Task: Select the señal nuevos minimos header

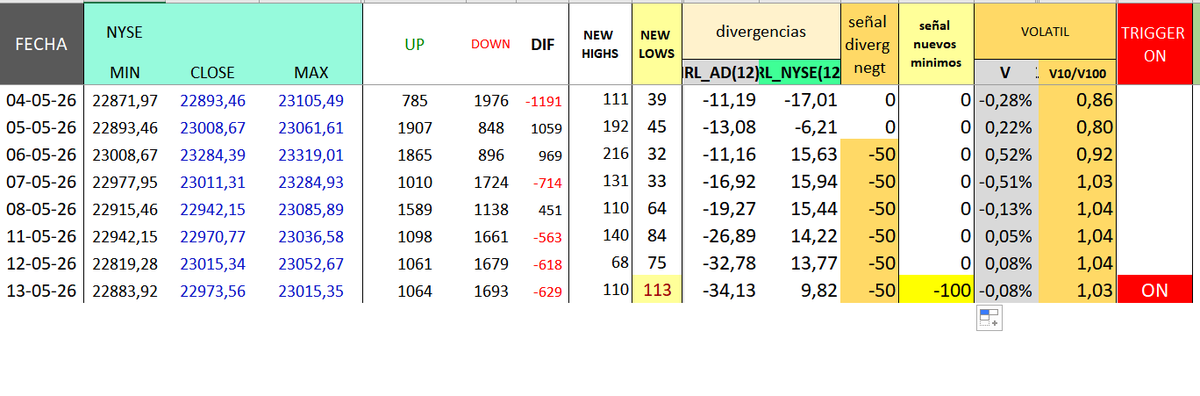Action: pyautogui.click(x=936, y=44)
